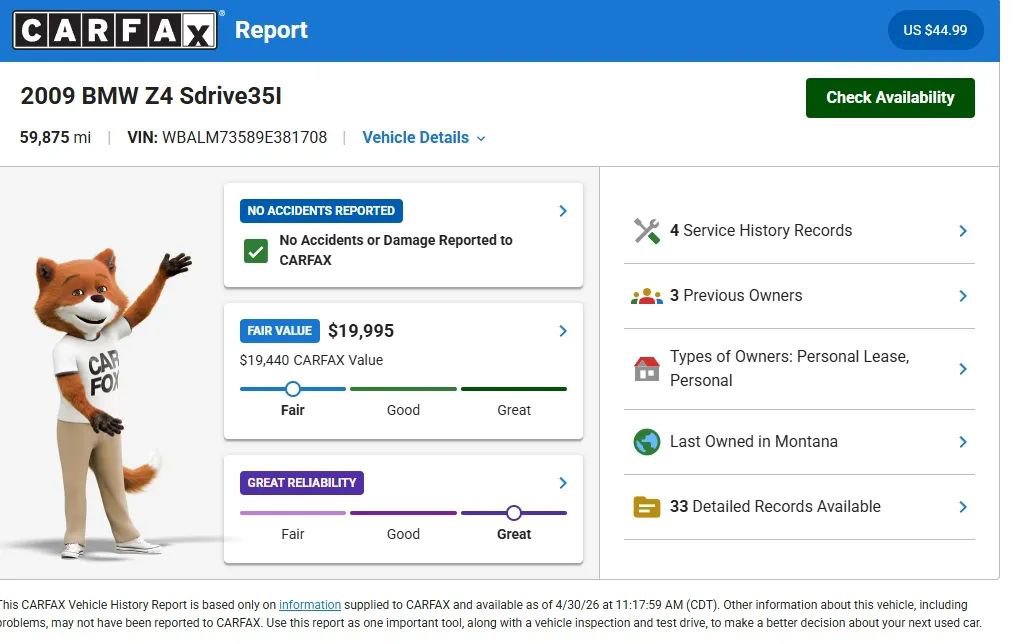Viewport: 1012px width, 644px height.
Task: Click the 2009 BMW Z4 Sdrive35I title
Action: (x=151, y=96)
